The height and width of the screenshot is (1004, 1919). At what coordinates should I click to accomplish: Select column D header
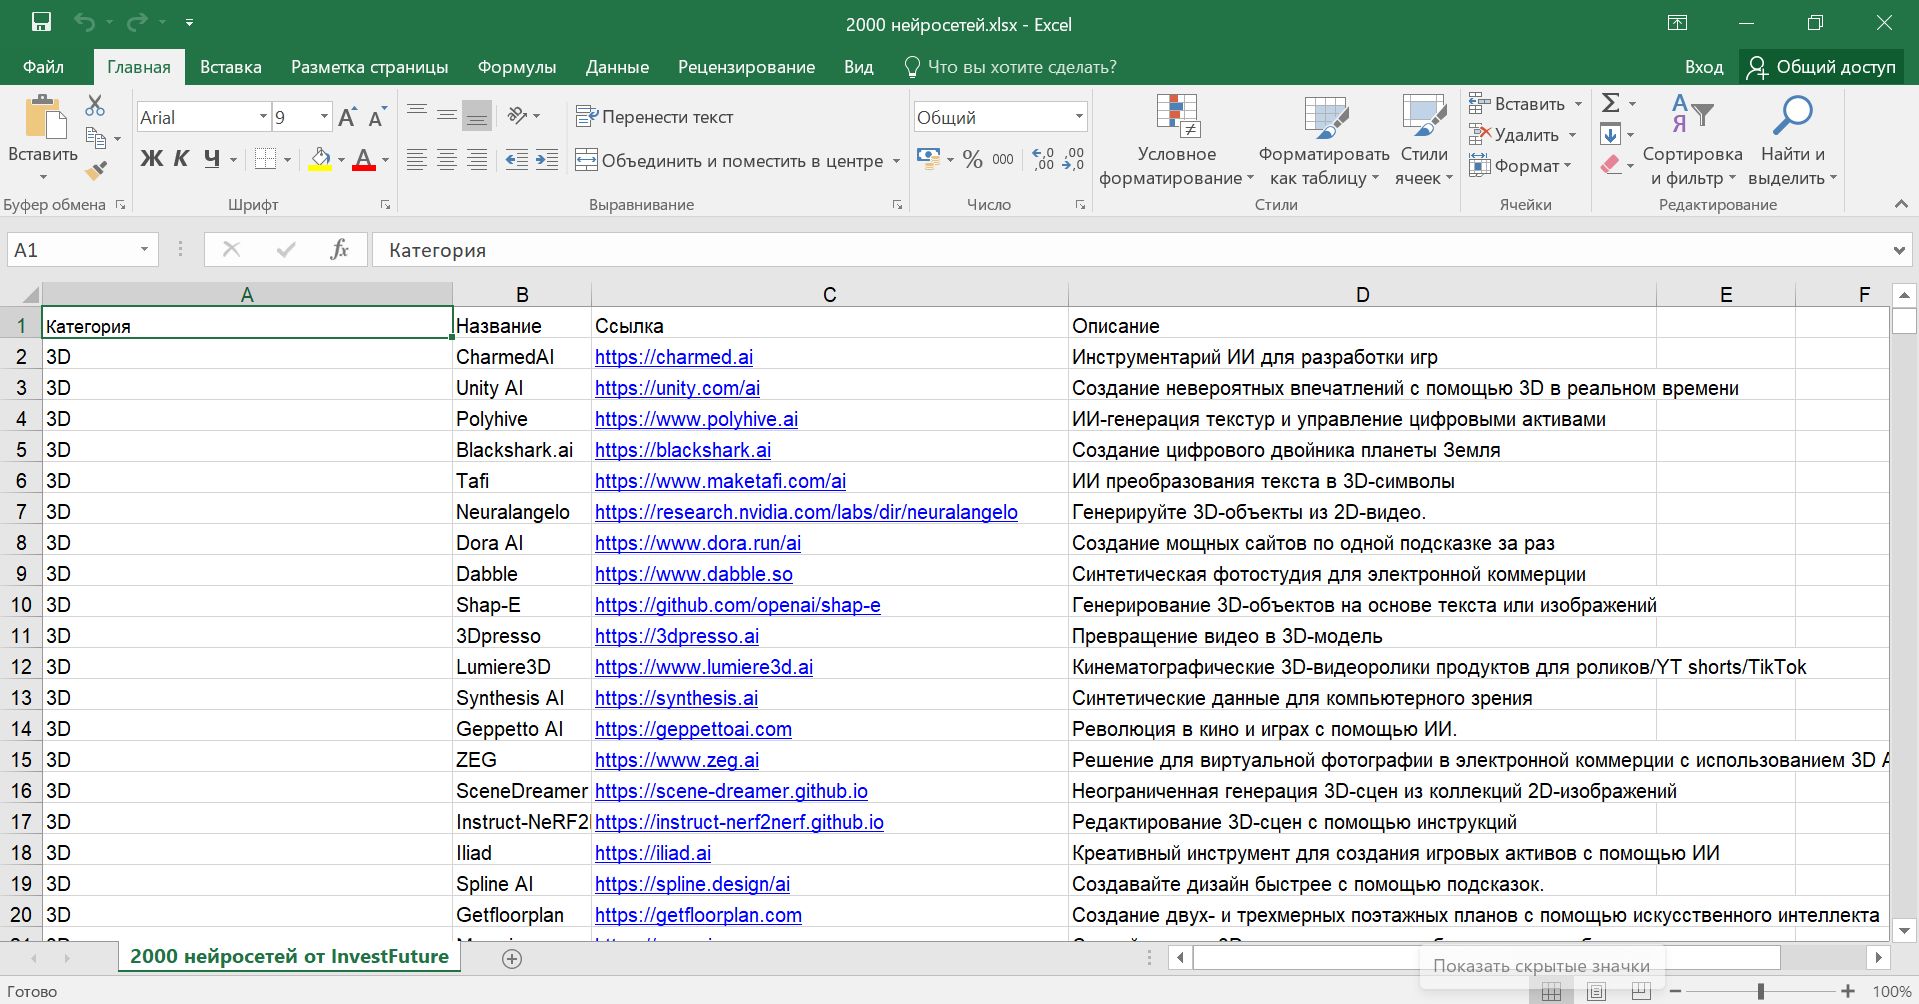[1362, 295]
